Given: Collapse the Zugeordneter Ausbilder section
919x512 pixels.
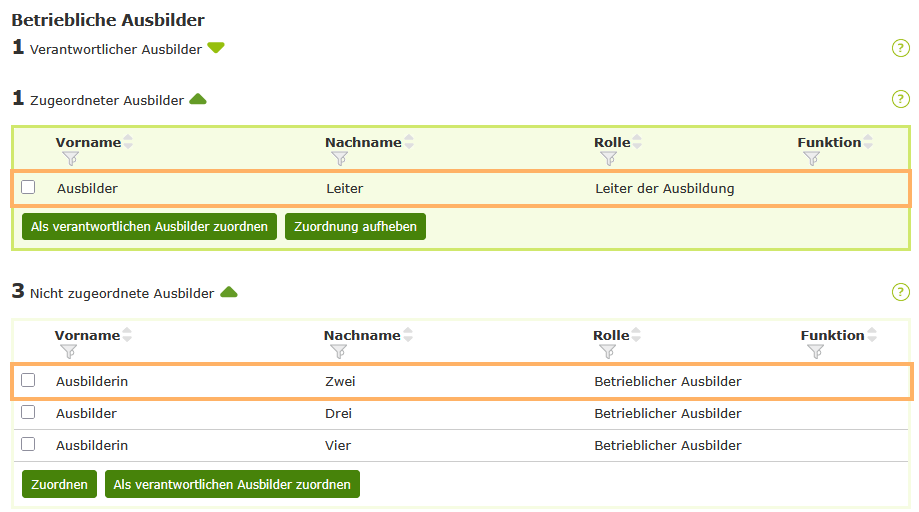Looking at the screenshot, I should coord(198,99).
